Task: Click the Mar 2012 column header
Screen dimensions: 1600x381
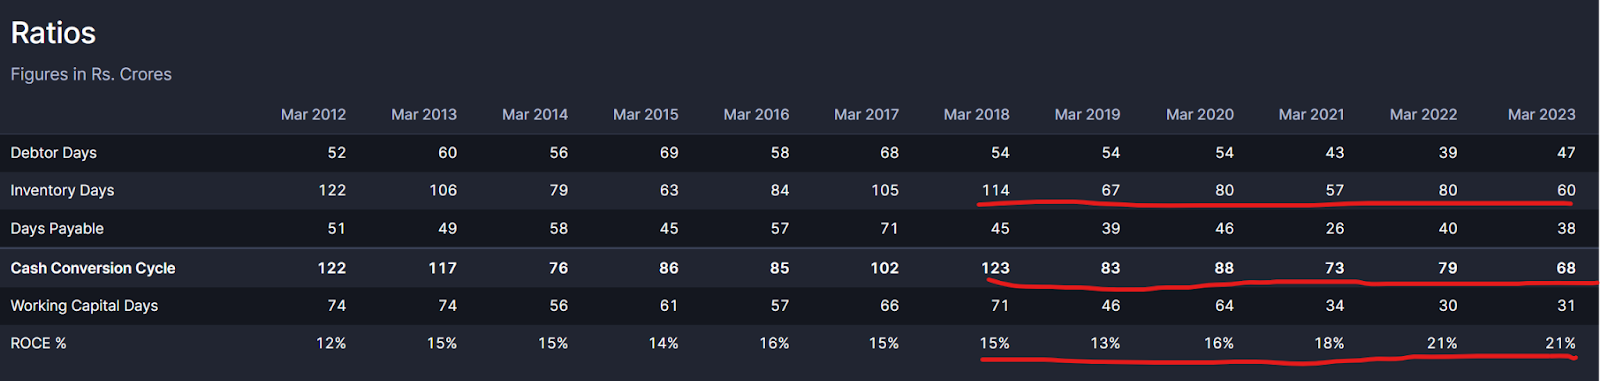Action: [313, 114]
